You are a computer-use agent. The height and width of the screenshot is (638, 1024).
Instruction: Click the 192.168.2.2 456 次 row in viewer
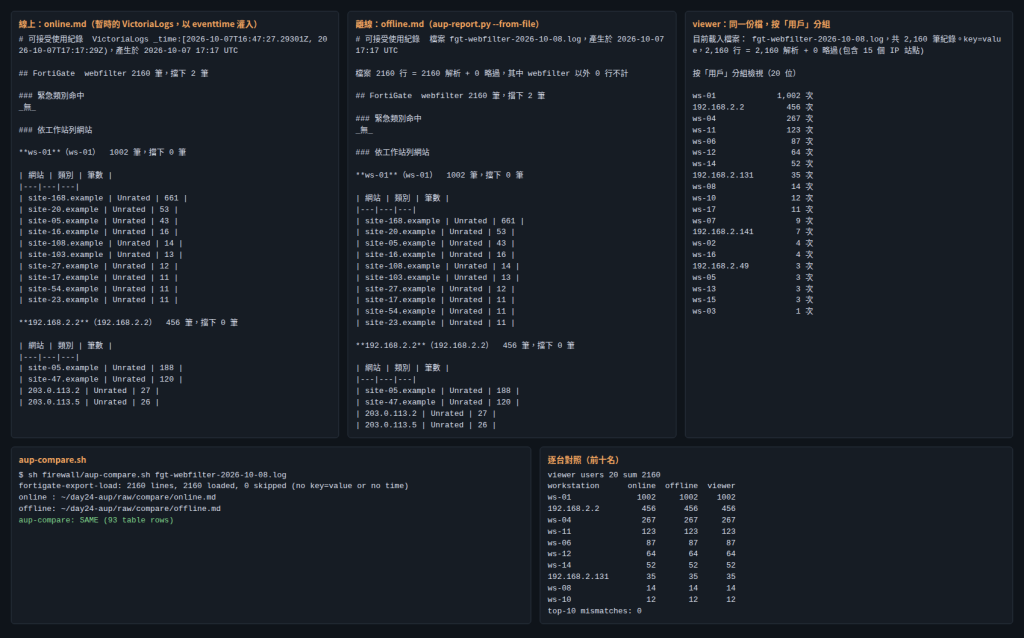(x=752, y=107)
